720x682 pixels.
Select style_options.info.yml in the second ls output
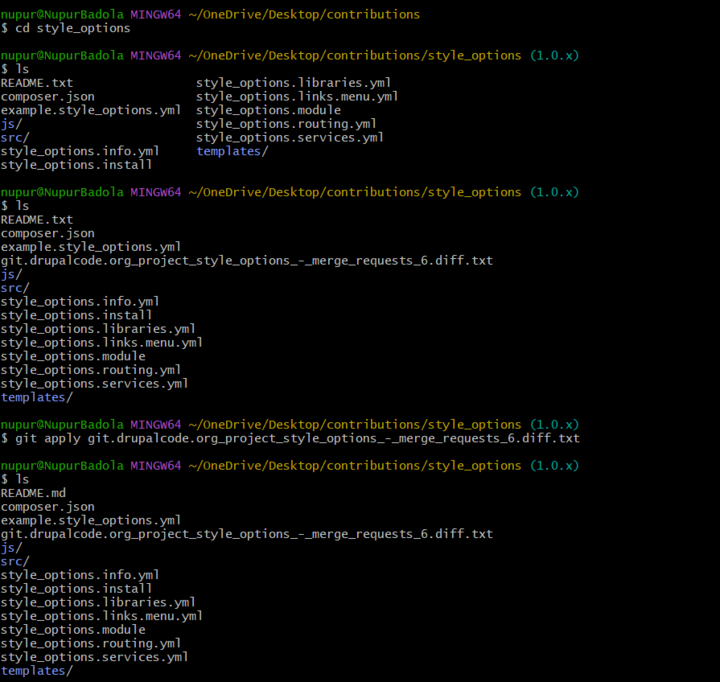(x=80, y=301)
